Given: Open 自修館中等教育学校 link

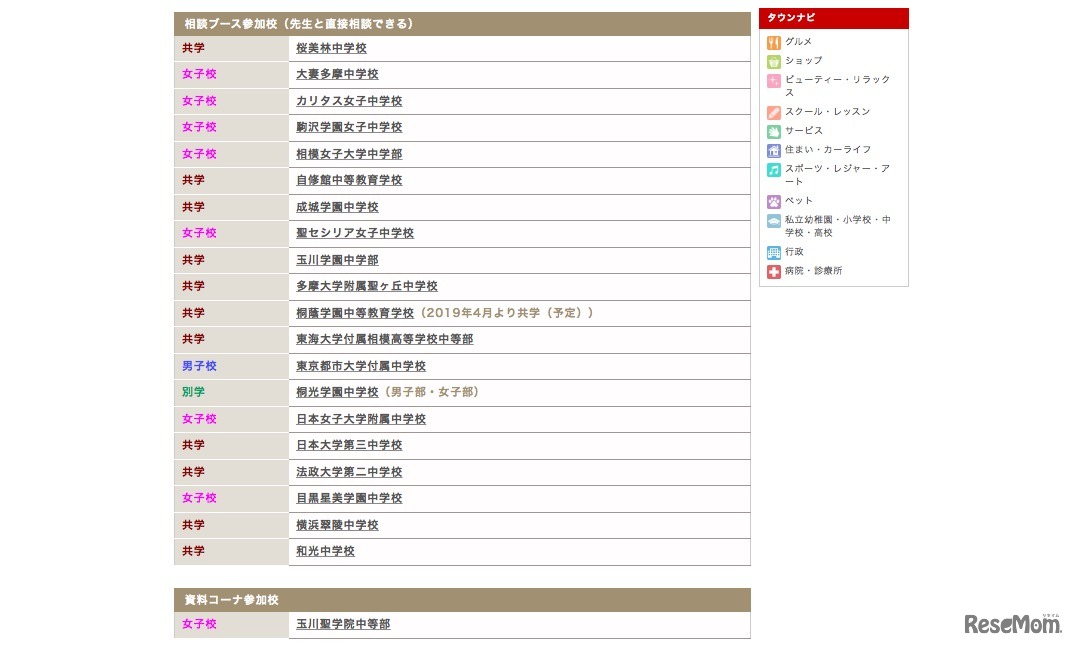Looking at the screenshot, I should click(x=349, y=180).
